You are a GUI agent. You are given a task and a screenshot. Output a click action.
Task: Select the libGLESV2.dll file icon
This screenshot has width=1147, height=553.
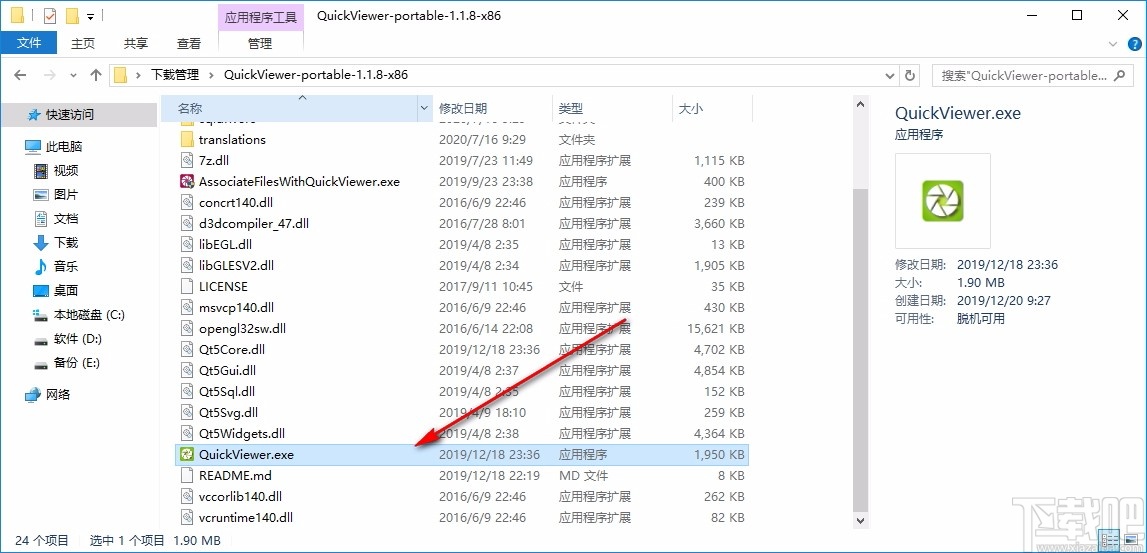187,266
